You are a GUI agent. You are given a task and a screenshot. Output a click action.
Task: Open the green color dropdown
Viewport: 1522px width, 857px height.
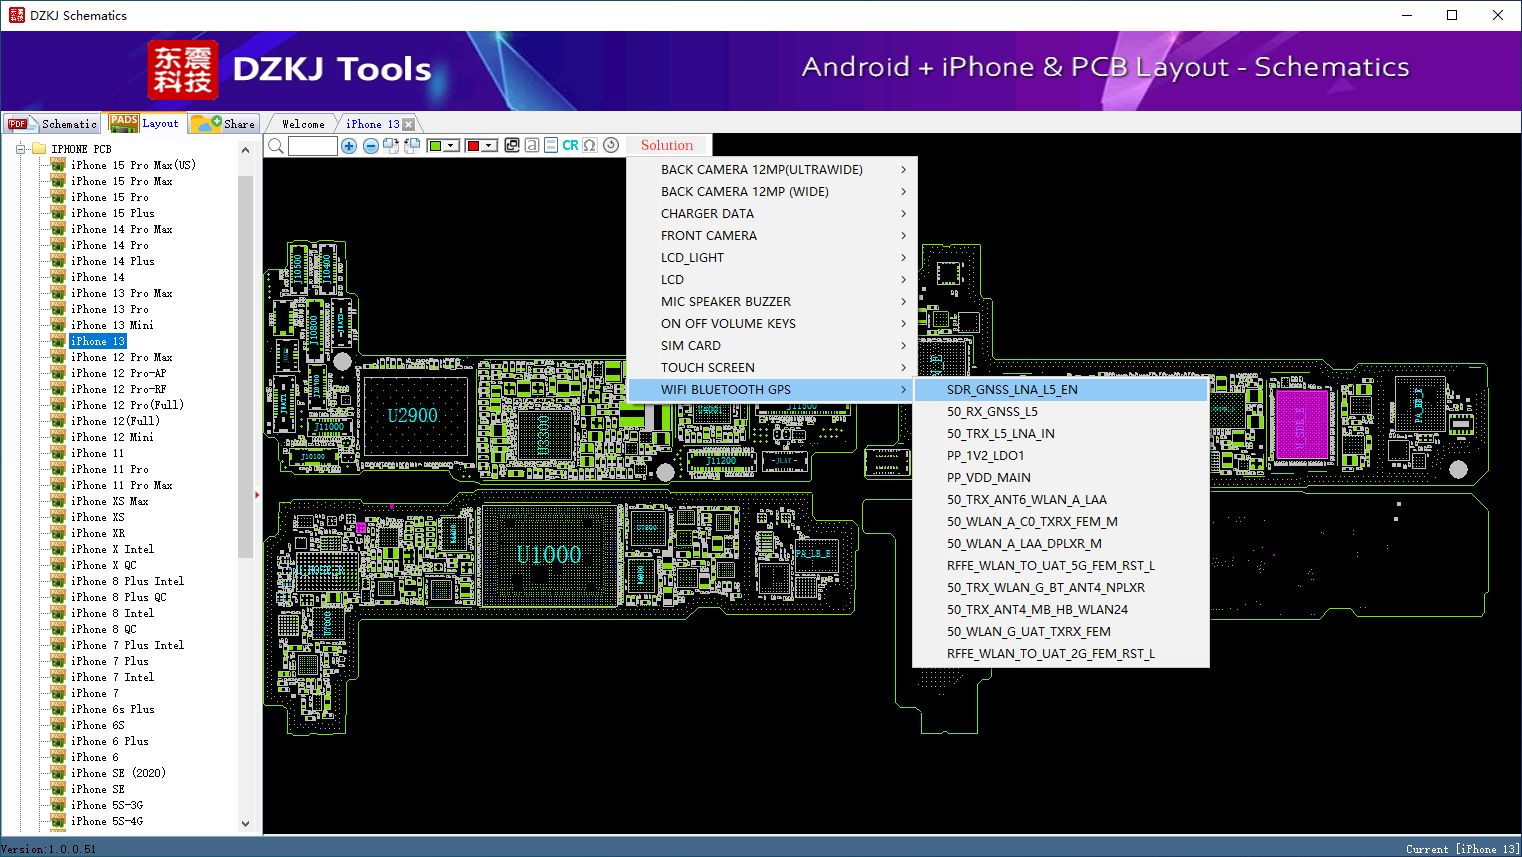point(452,146)
